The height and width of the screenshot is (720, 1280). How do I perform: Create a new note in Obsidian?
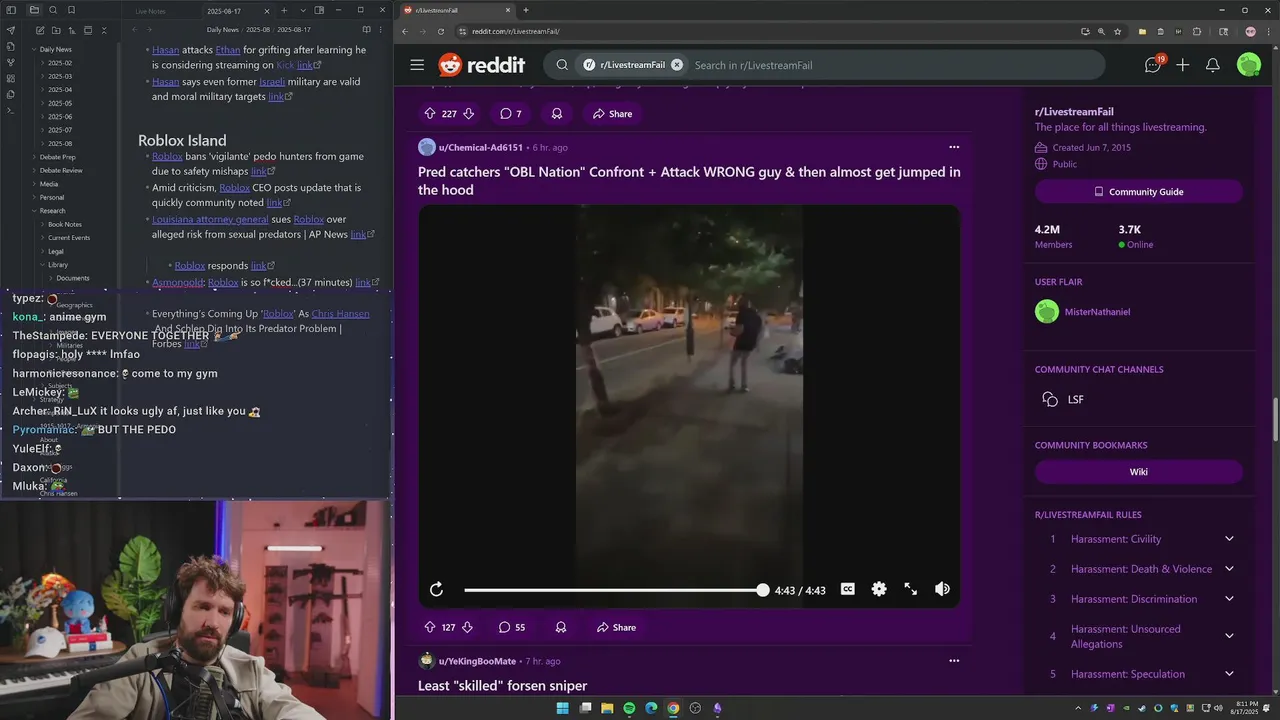(x=39, y=31)
